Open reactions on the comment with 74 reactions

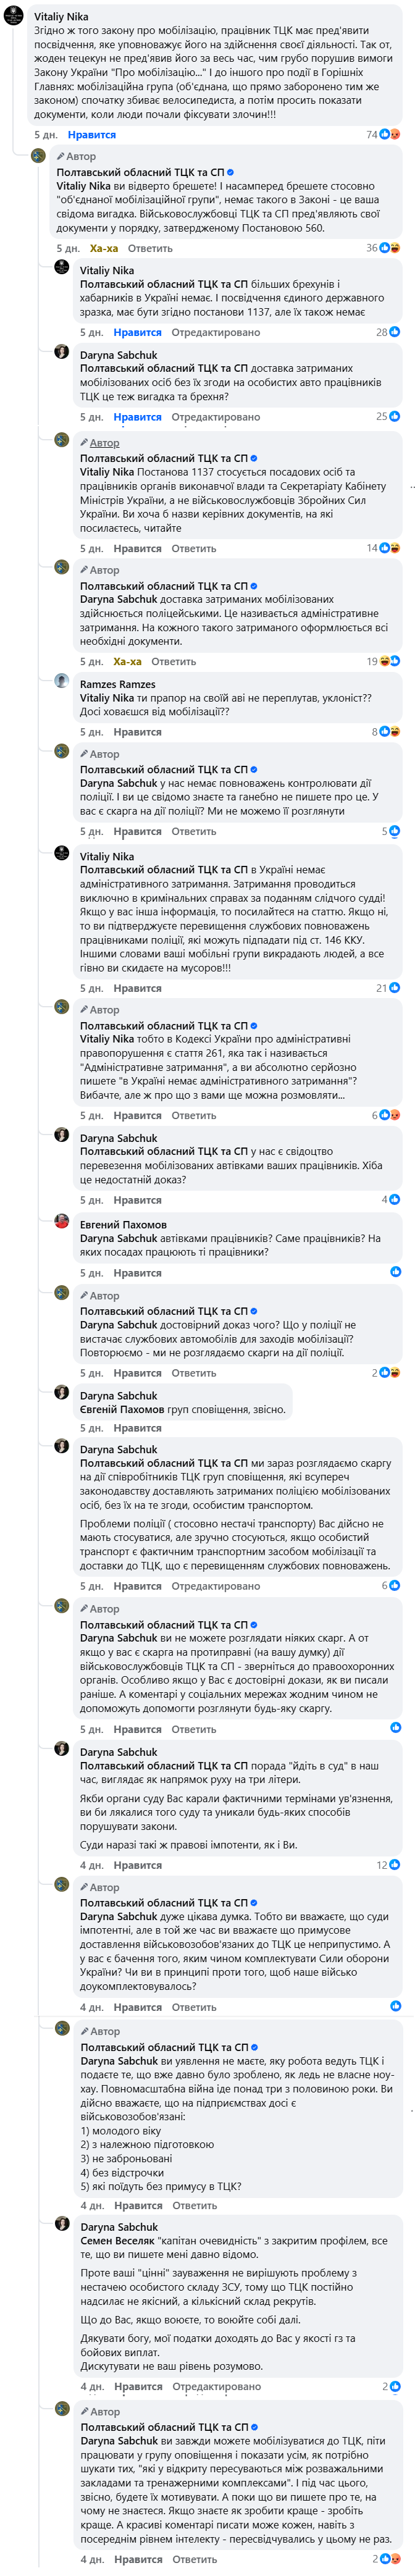click(389, 135)
